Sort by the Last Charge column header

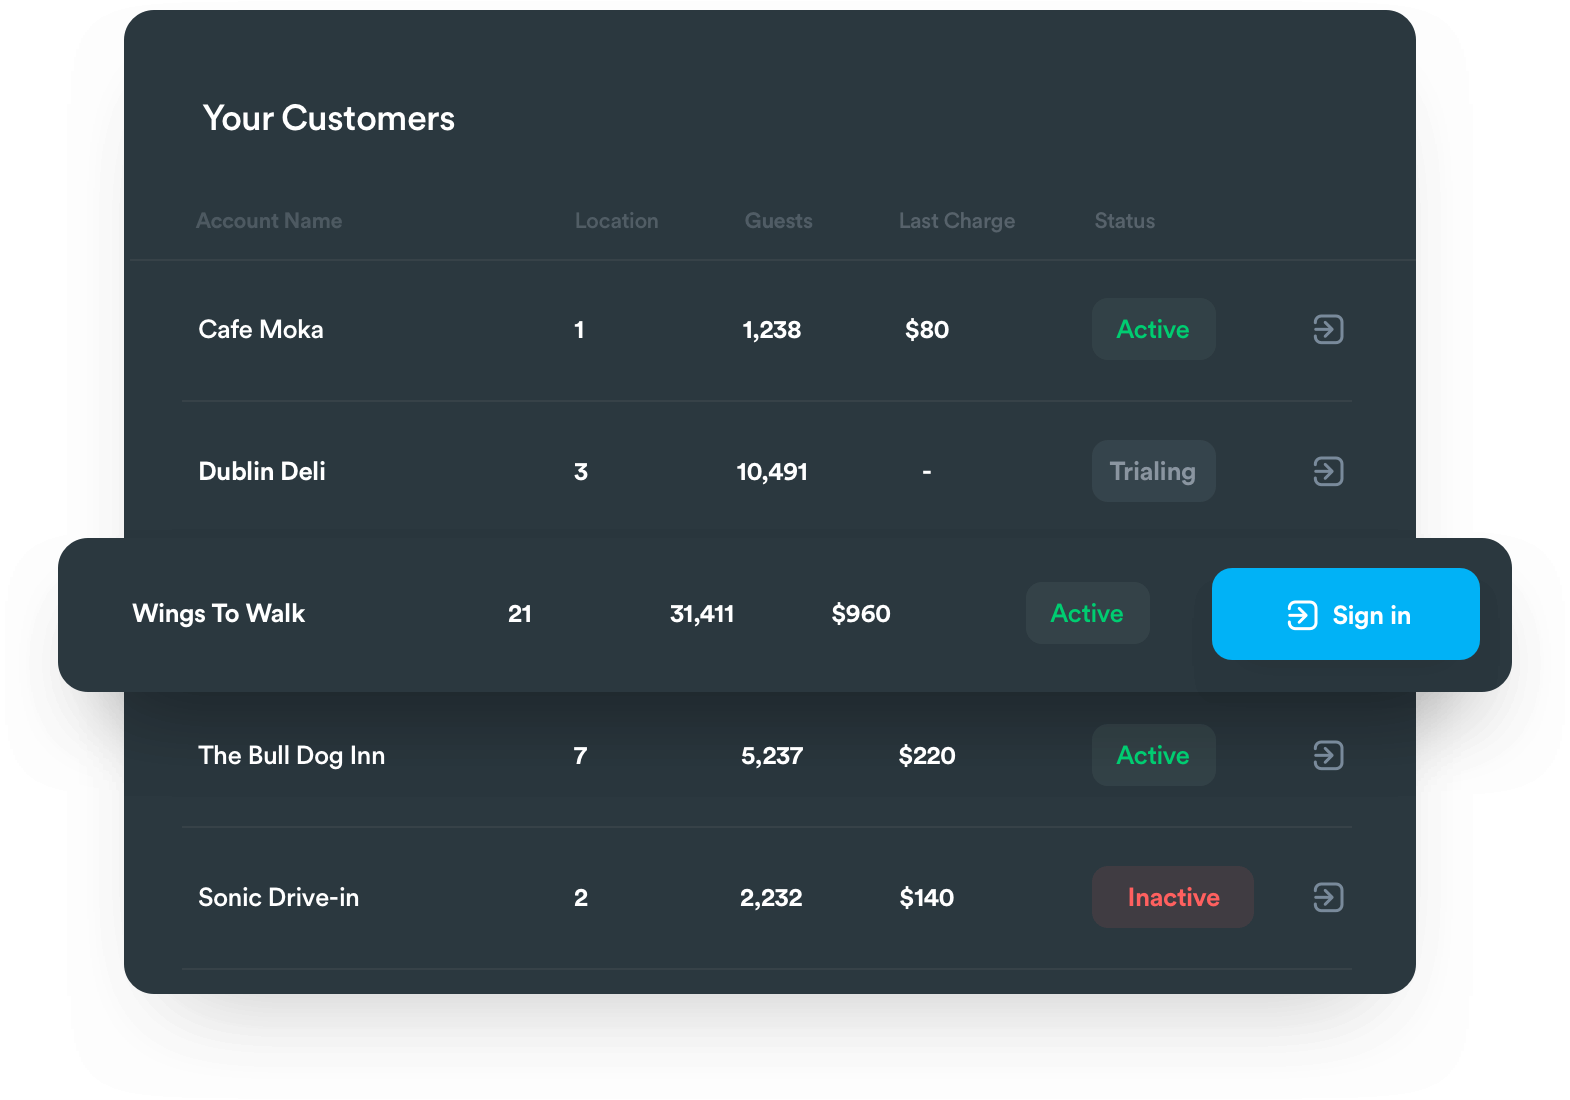pyautogui.click(x=956, y=221)
